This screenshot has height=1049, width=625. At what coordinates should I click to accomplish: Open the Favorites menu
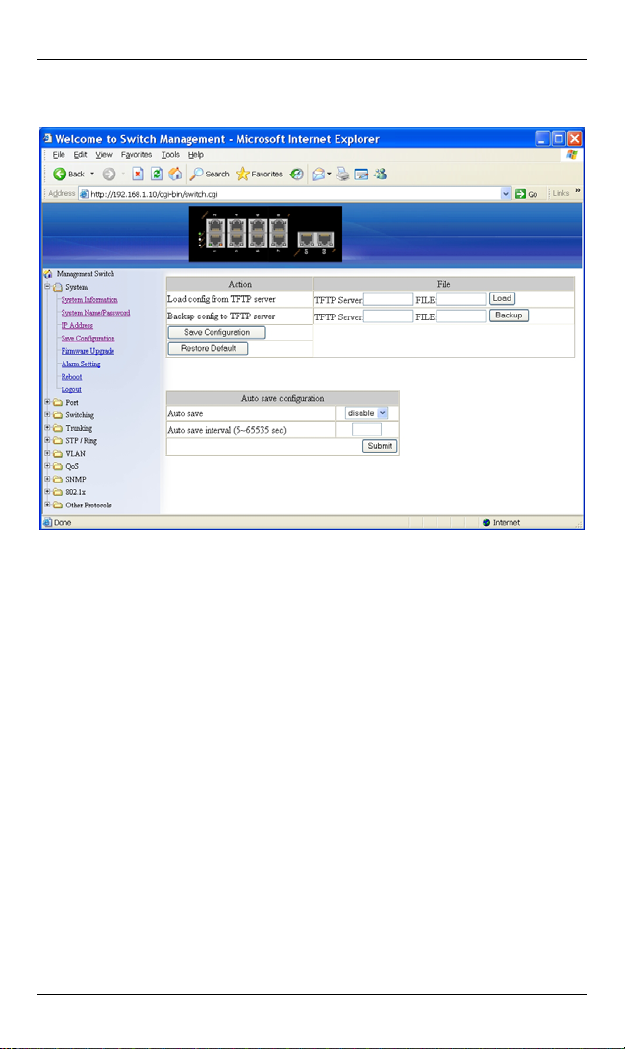137,155
